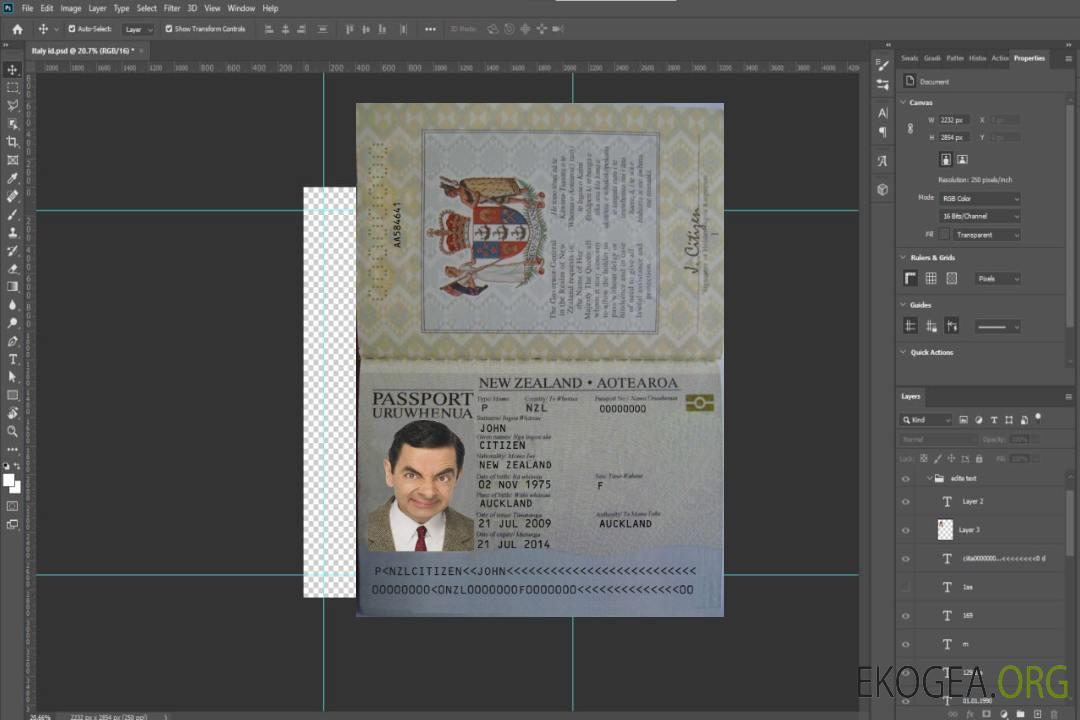Open the Auto-Select Layer dropdown
Viewport: 1080px width, 720px height.
tap(138, 29)
